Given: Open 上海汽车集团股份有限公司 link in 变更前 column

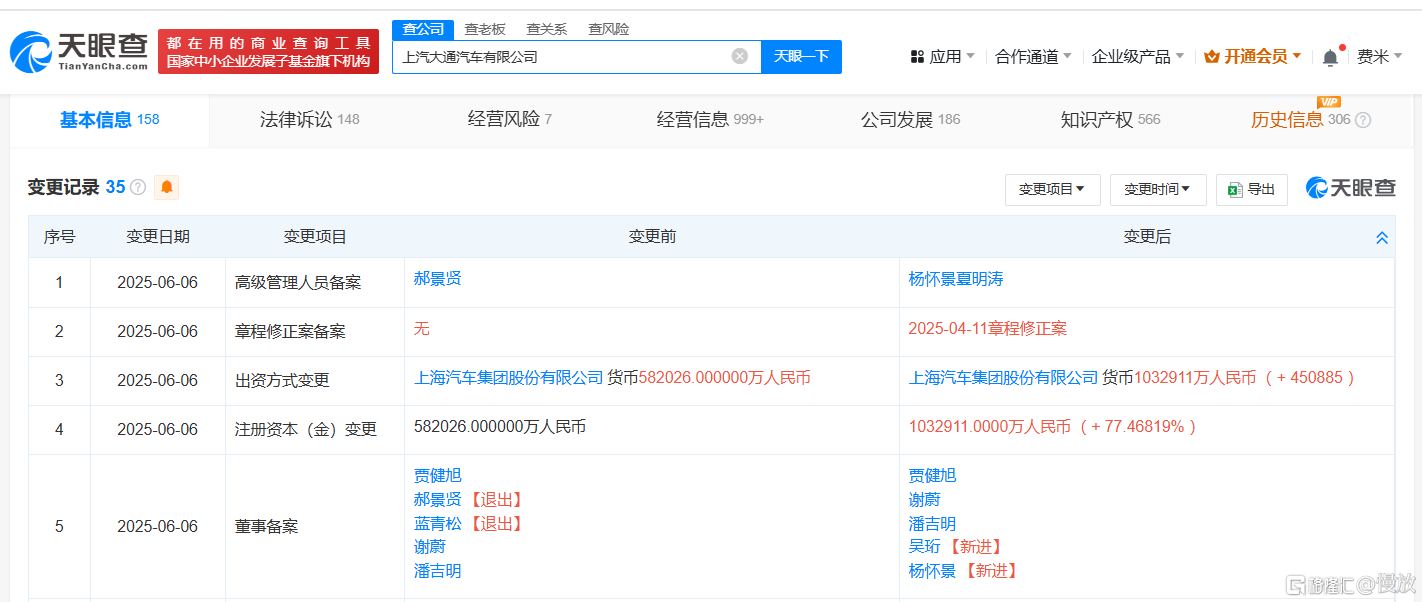Looking at the screenshot, I should pos(508,378).
